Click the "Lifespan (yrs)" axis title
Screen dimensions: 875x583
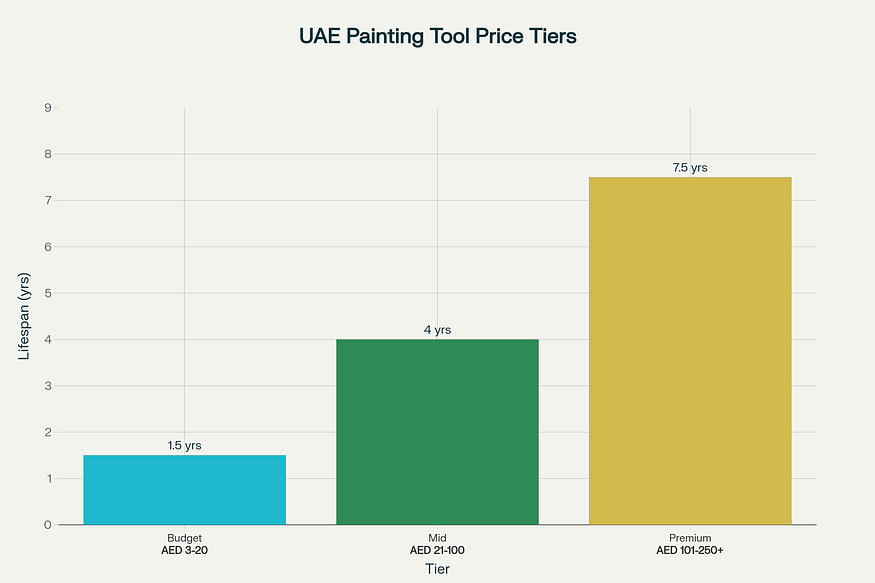26,315
